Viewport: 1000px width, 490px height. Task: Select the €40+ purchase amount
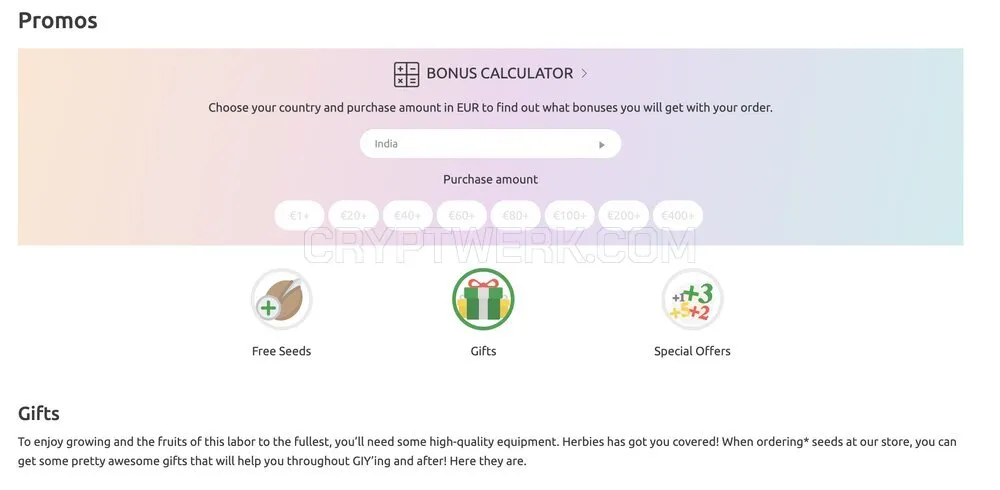408,216
